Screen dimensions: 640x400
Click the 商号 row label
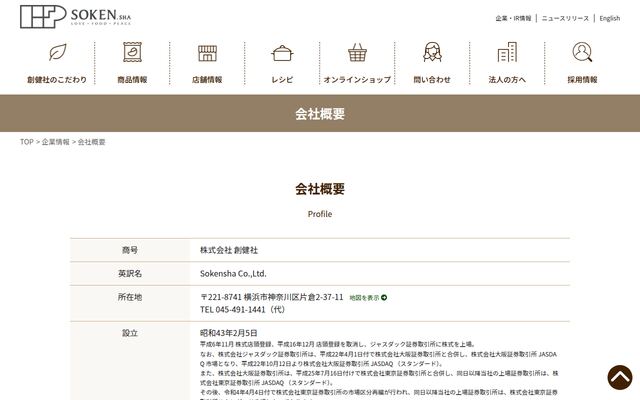coord(130,250)
